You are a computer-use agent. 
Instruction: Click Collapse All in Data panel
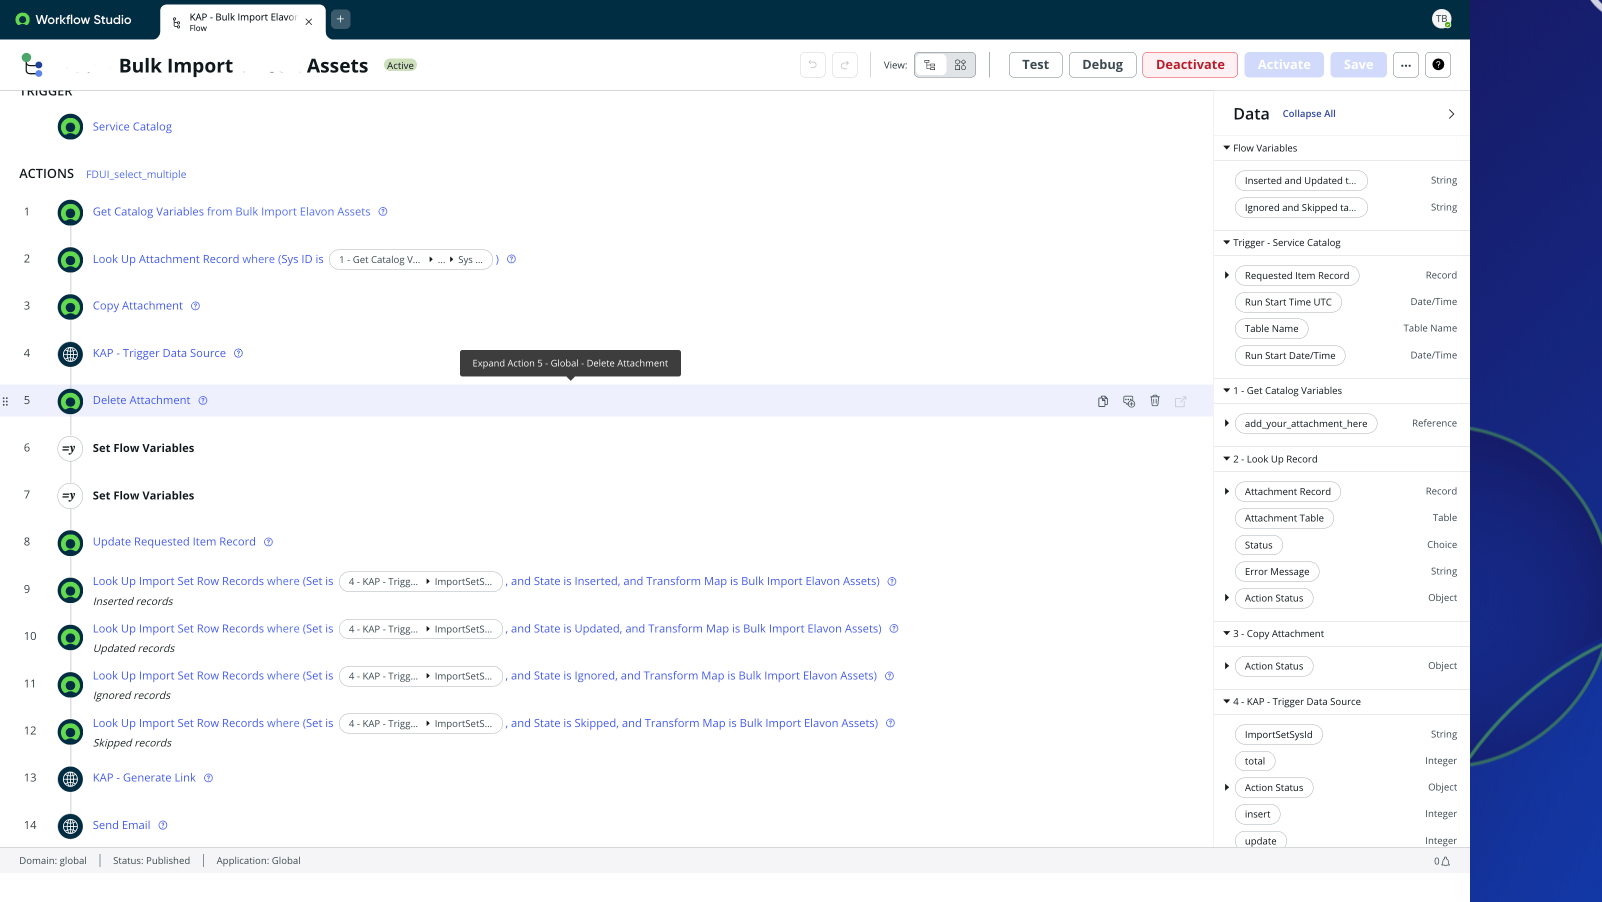coord(1309,114)
